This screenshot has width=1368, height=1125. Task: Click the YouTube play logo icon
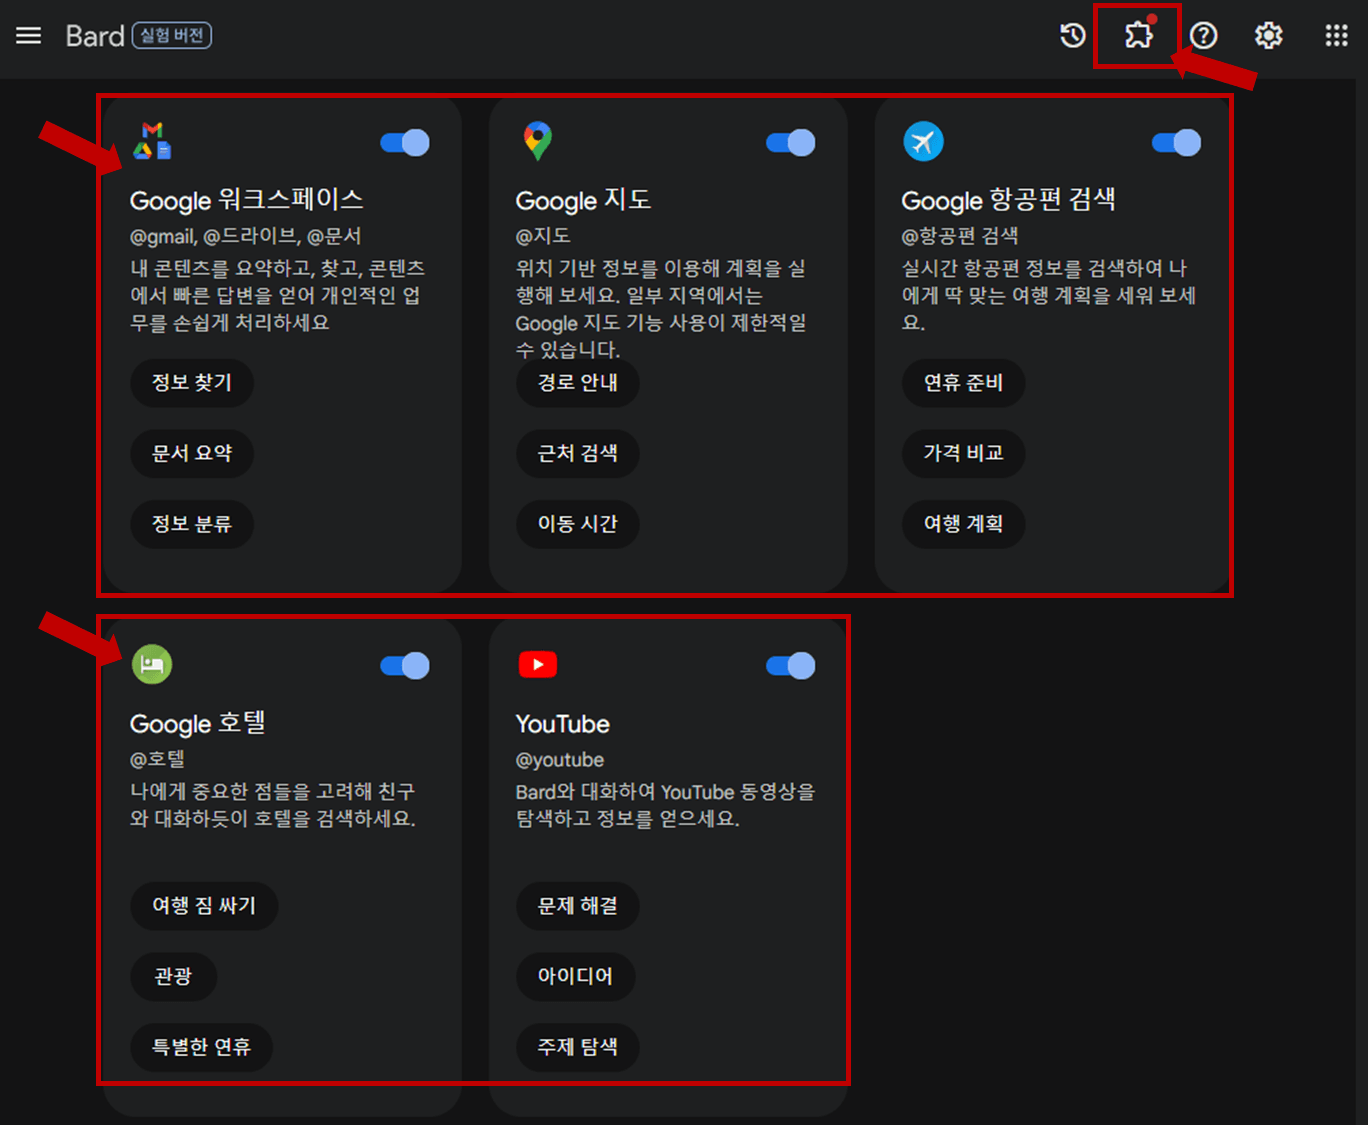538,664
